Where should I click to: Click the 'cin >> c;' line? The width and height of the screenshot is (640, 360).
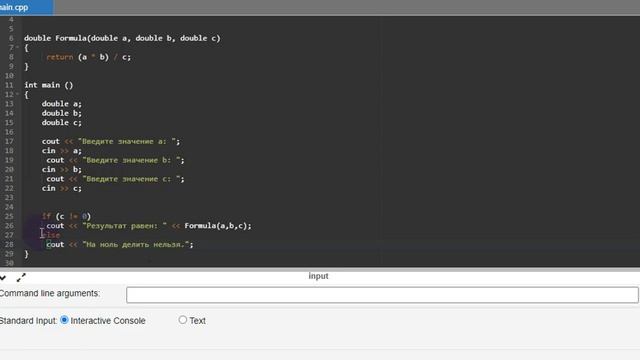click(62, 188)
